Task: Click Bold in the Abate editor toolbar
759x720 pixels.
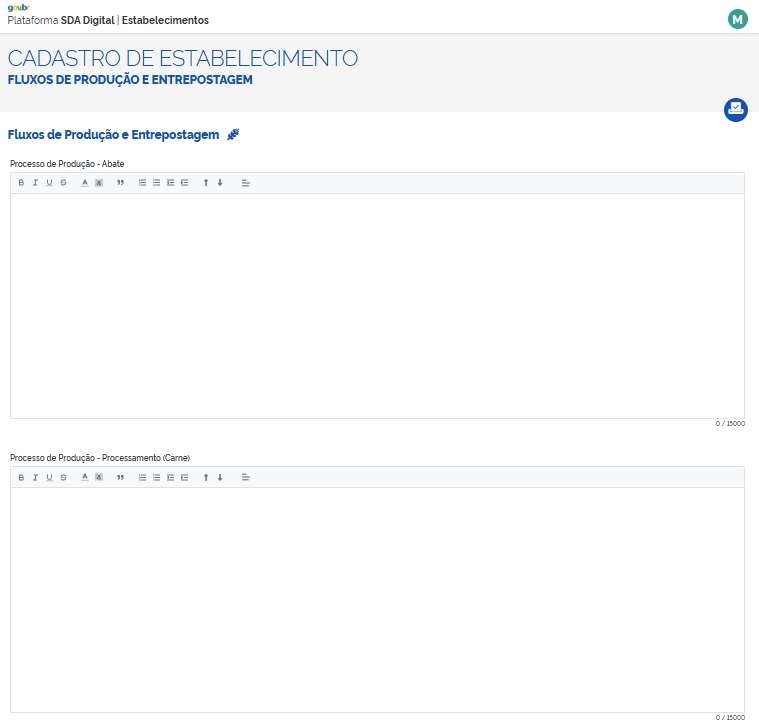Action: (x=21, y=183)
